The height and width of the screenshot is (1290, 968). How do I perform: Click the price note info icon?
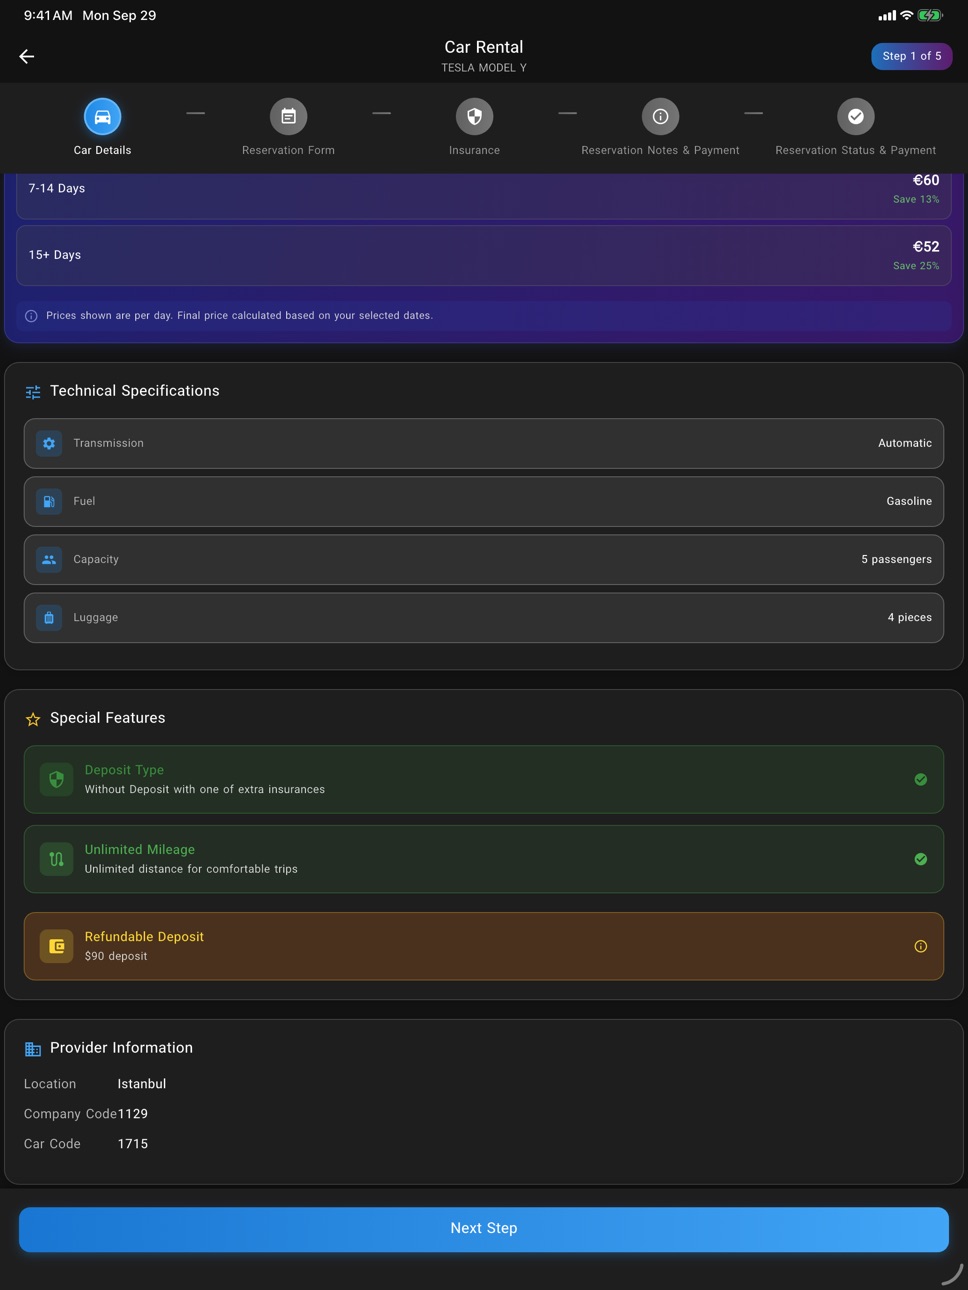(x=31, y=316)
